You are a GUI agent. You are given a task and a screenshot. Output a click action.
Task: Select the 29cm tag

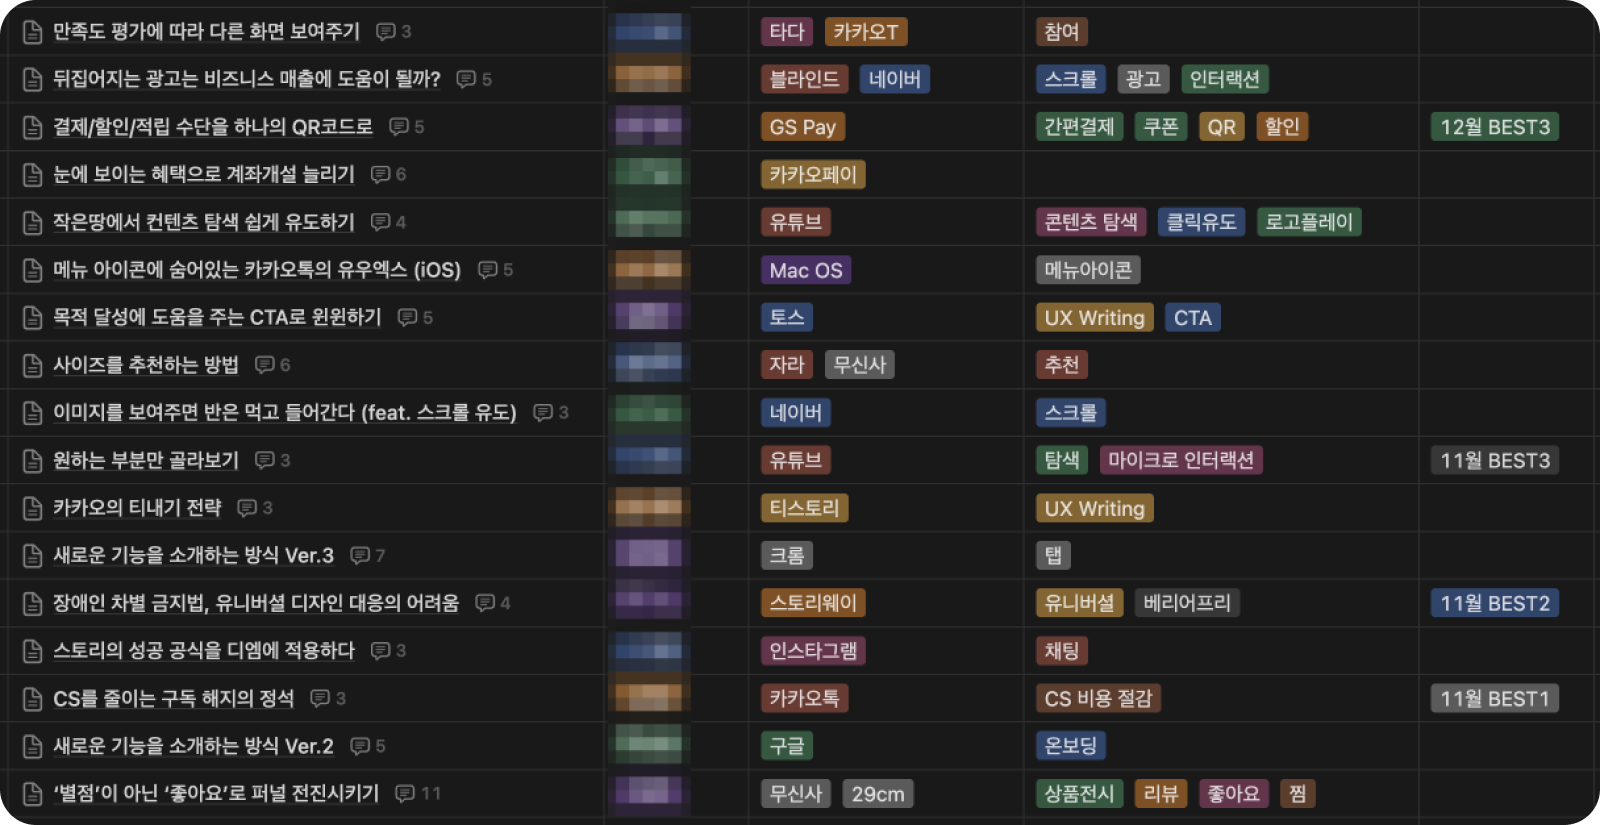(878, 794)
